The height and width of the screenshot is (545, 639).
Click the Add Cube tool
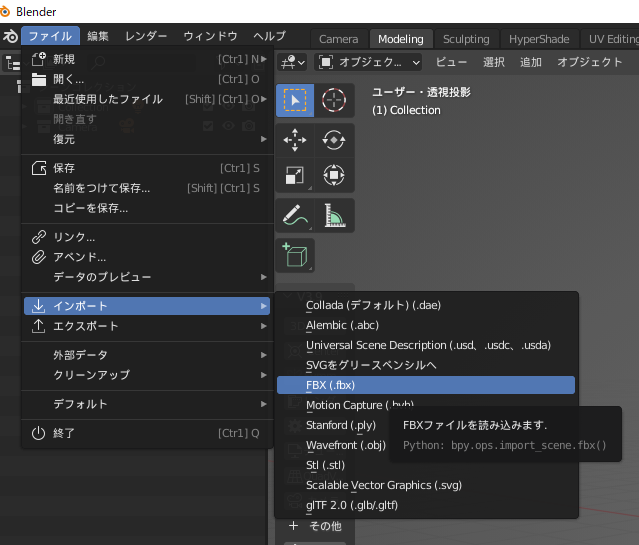click(x=295, y=254)
